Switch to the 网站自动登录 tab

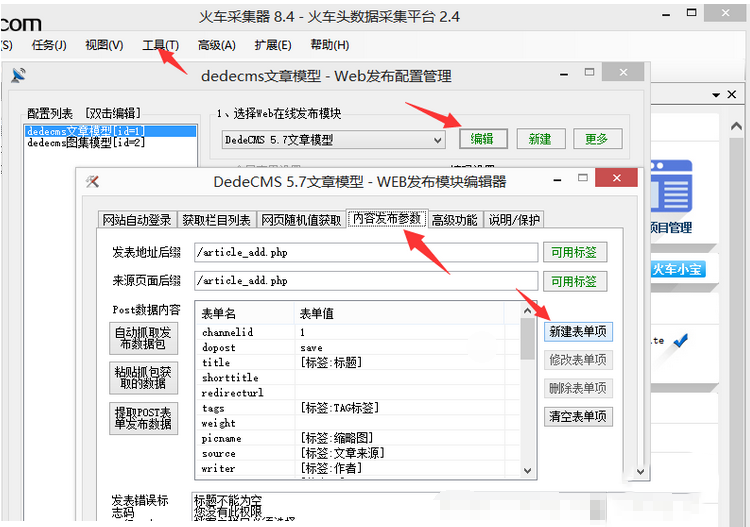click(137, 220)
